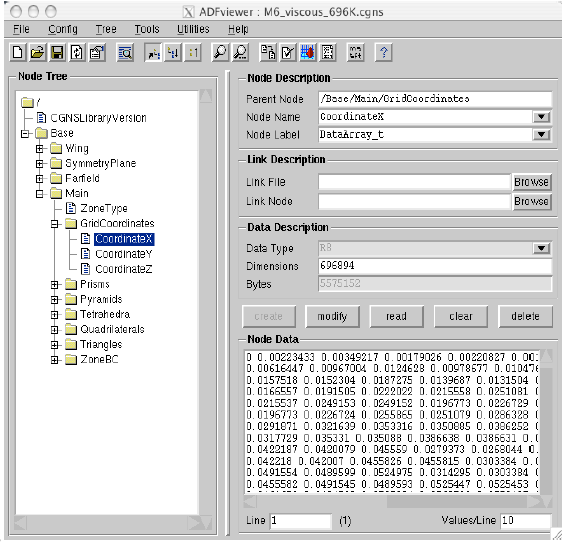Click the Reload file toolbar icon
The image size is (565, 543).
(77, 53)
